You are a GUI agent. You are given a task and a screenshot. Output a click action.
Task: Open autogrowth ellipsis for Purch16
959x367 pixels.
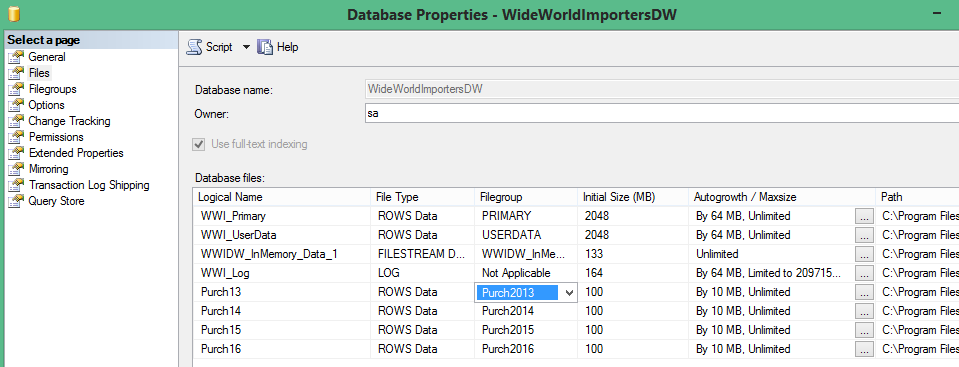tap(864, 349)
